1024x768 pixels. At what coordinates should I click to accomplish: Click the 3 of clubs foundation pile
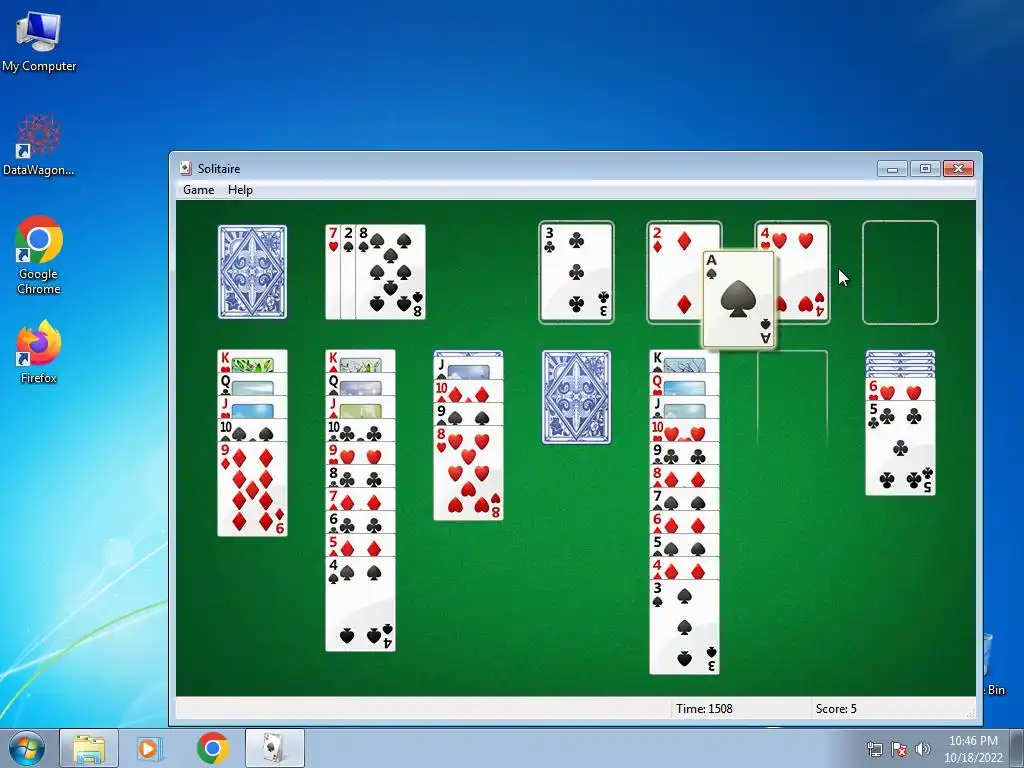coord(576,272)
